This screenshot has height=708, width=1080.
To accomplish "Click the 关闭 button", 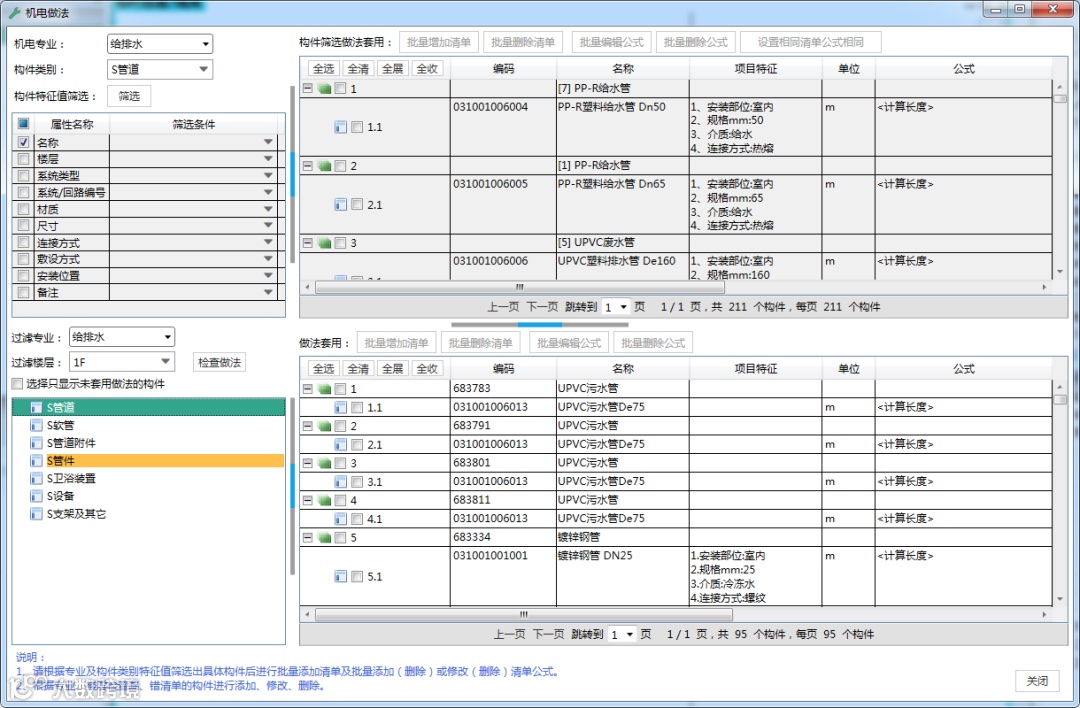I will [x=1037, y=680].
